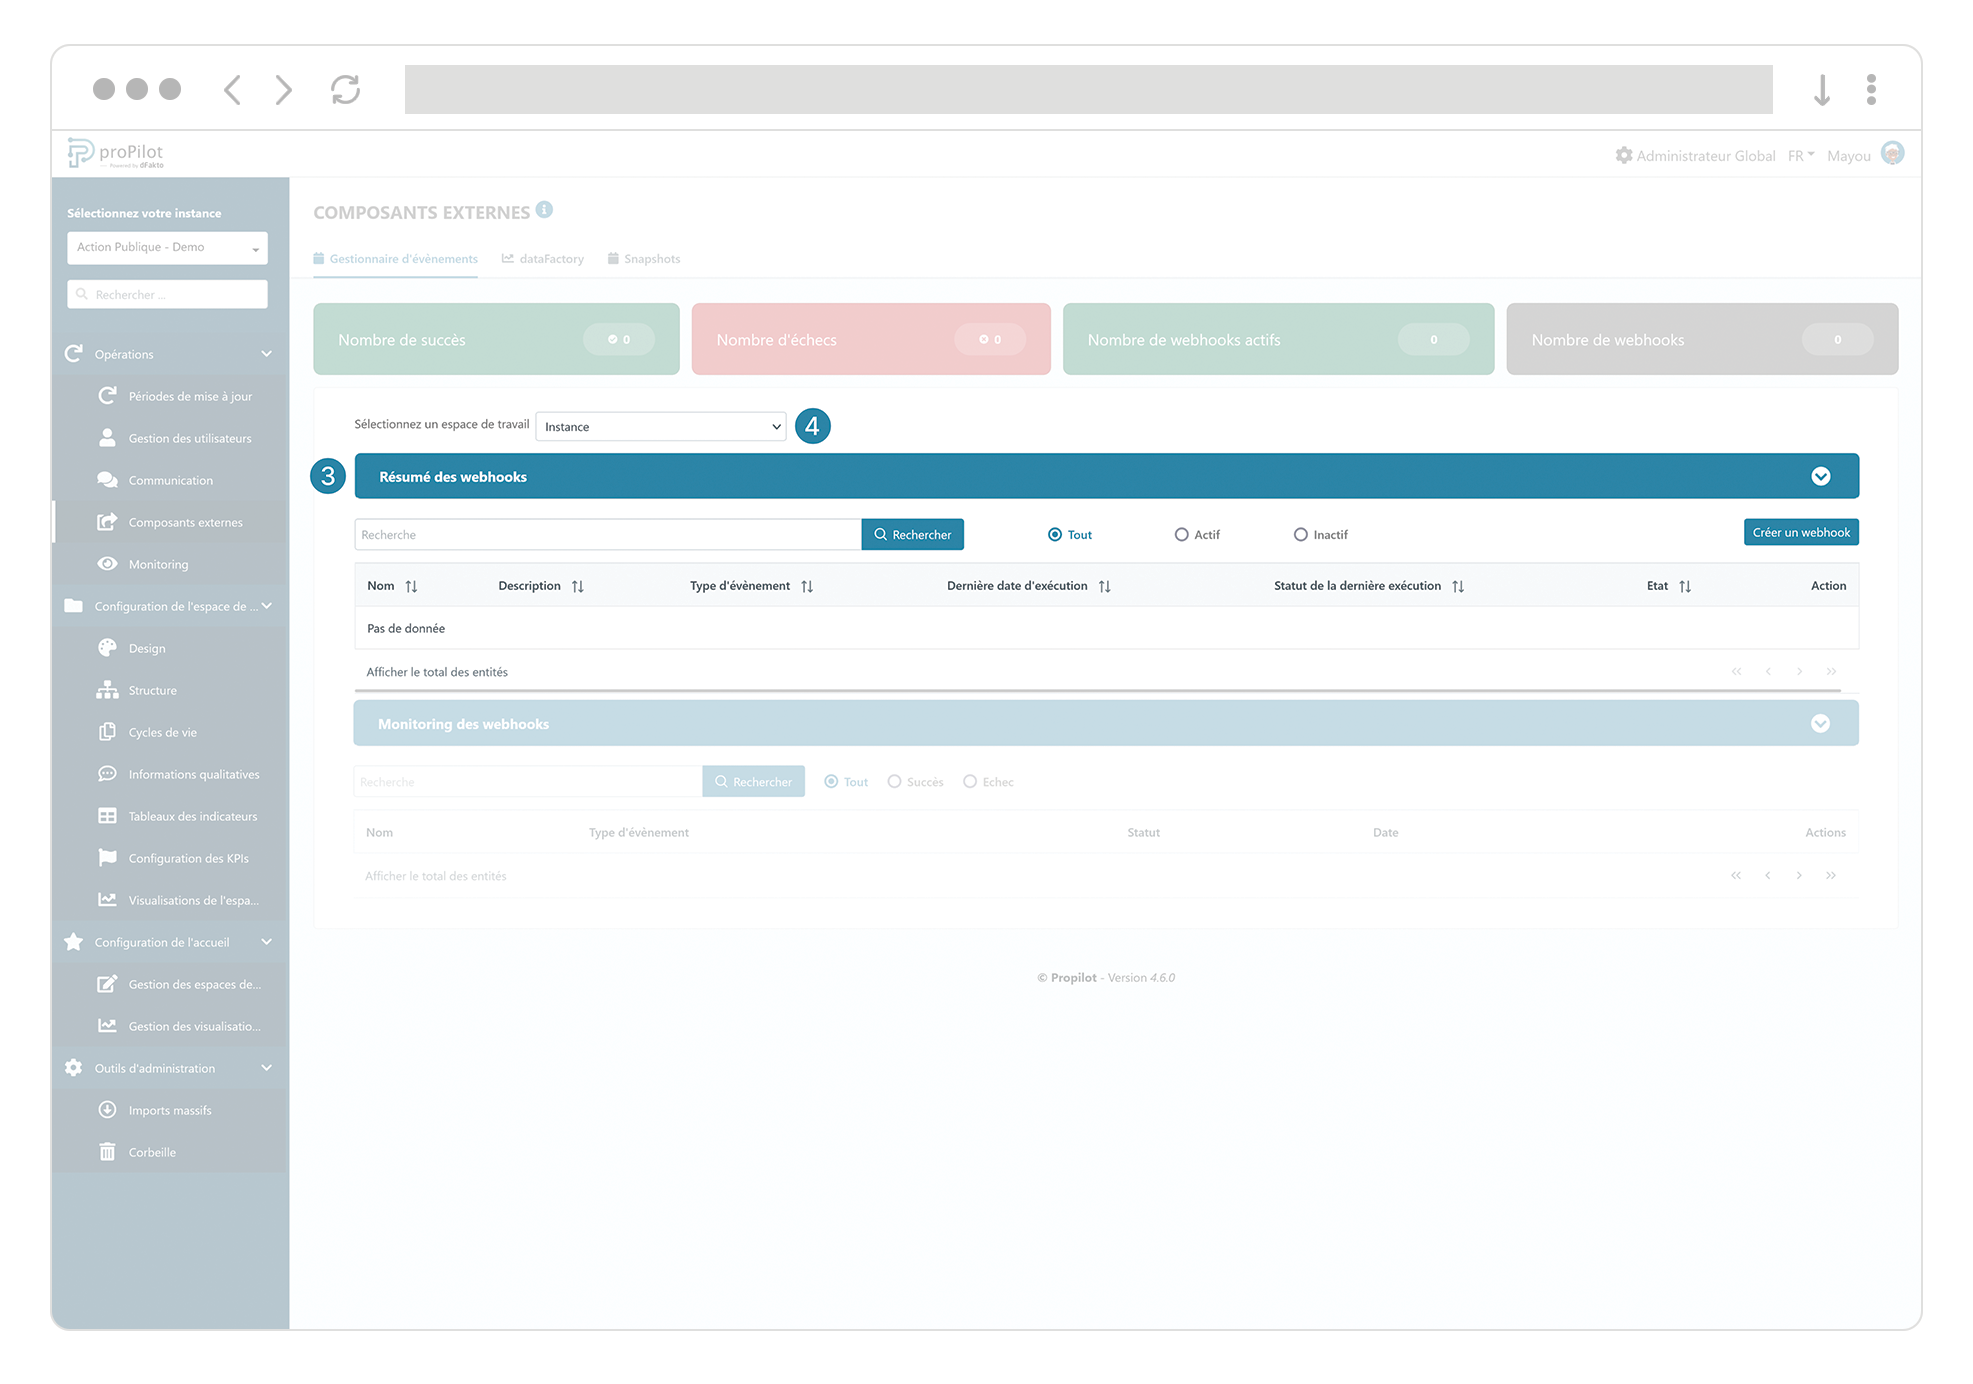Viewport: 1973px width, 1384px height.
Task: Collapse the Résumé des webhooks section
Action: click(x=1820, y=477)
